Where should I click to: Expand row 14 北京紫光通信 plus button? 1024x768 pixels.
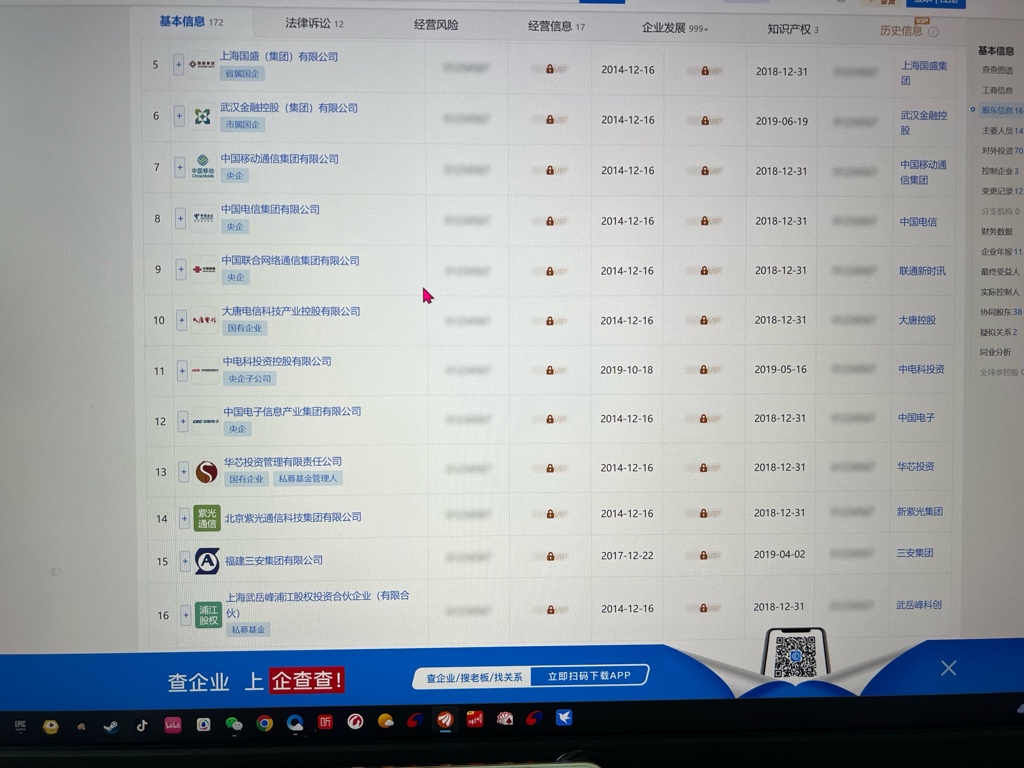point(184,519)
